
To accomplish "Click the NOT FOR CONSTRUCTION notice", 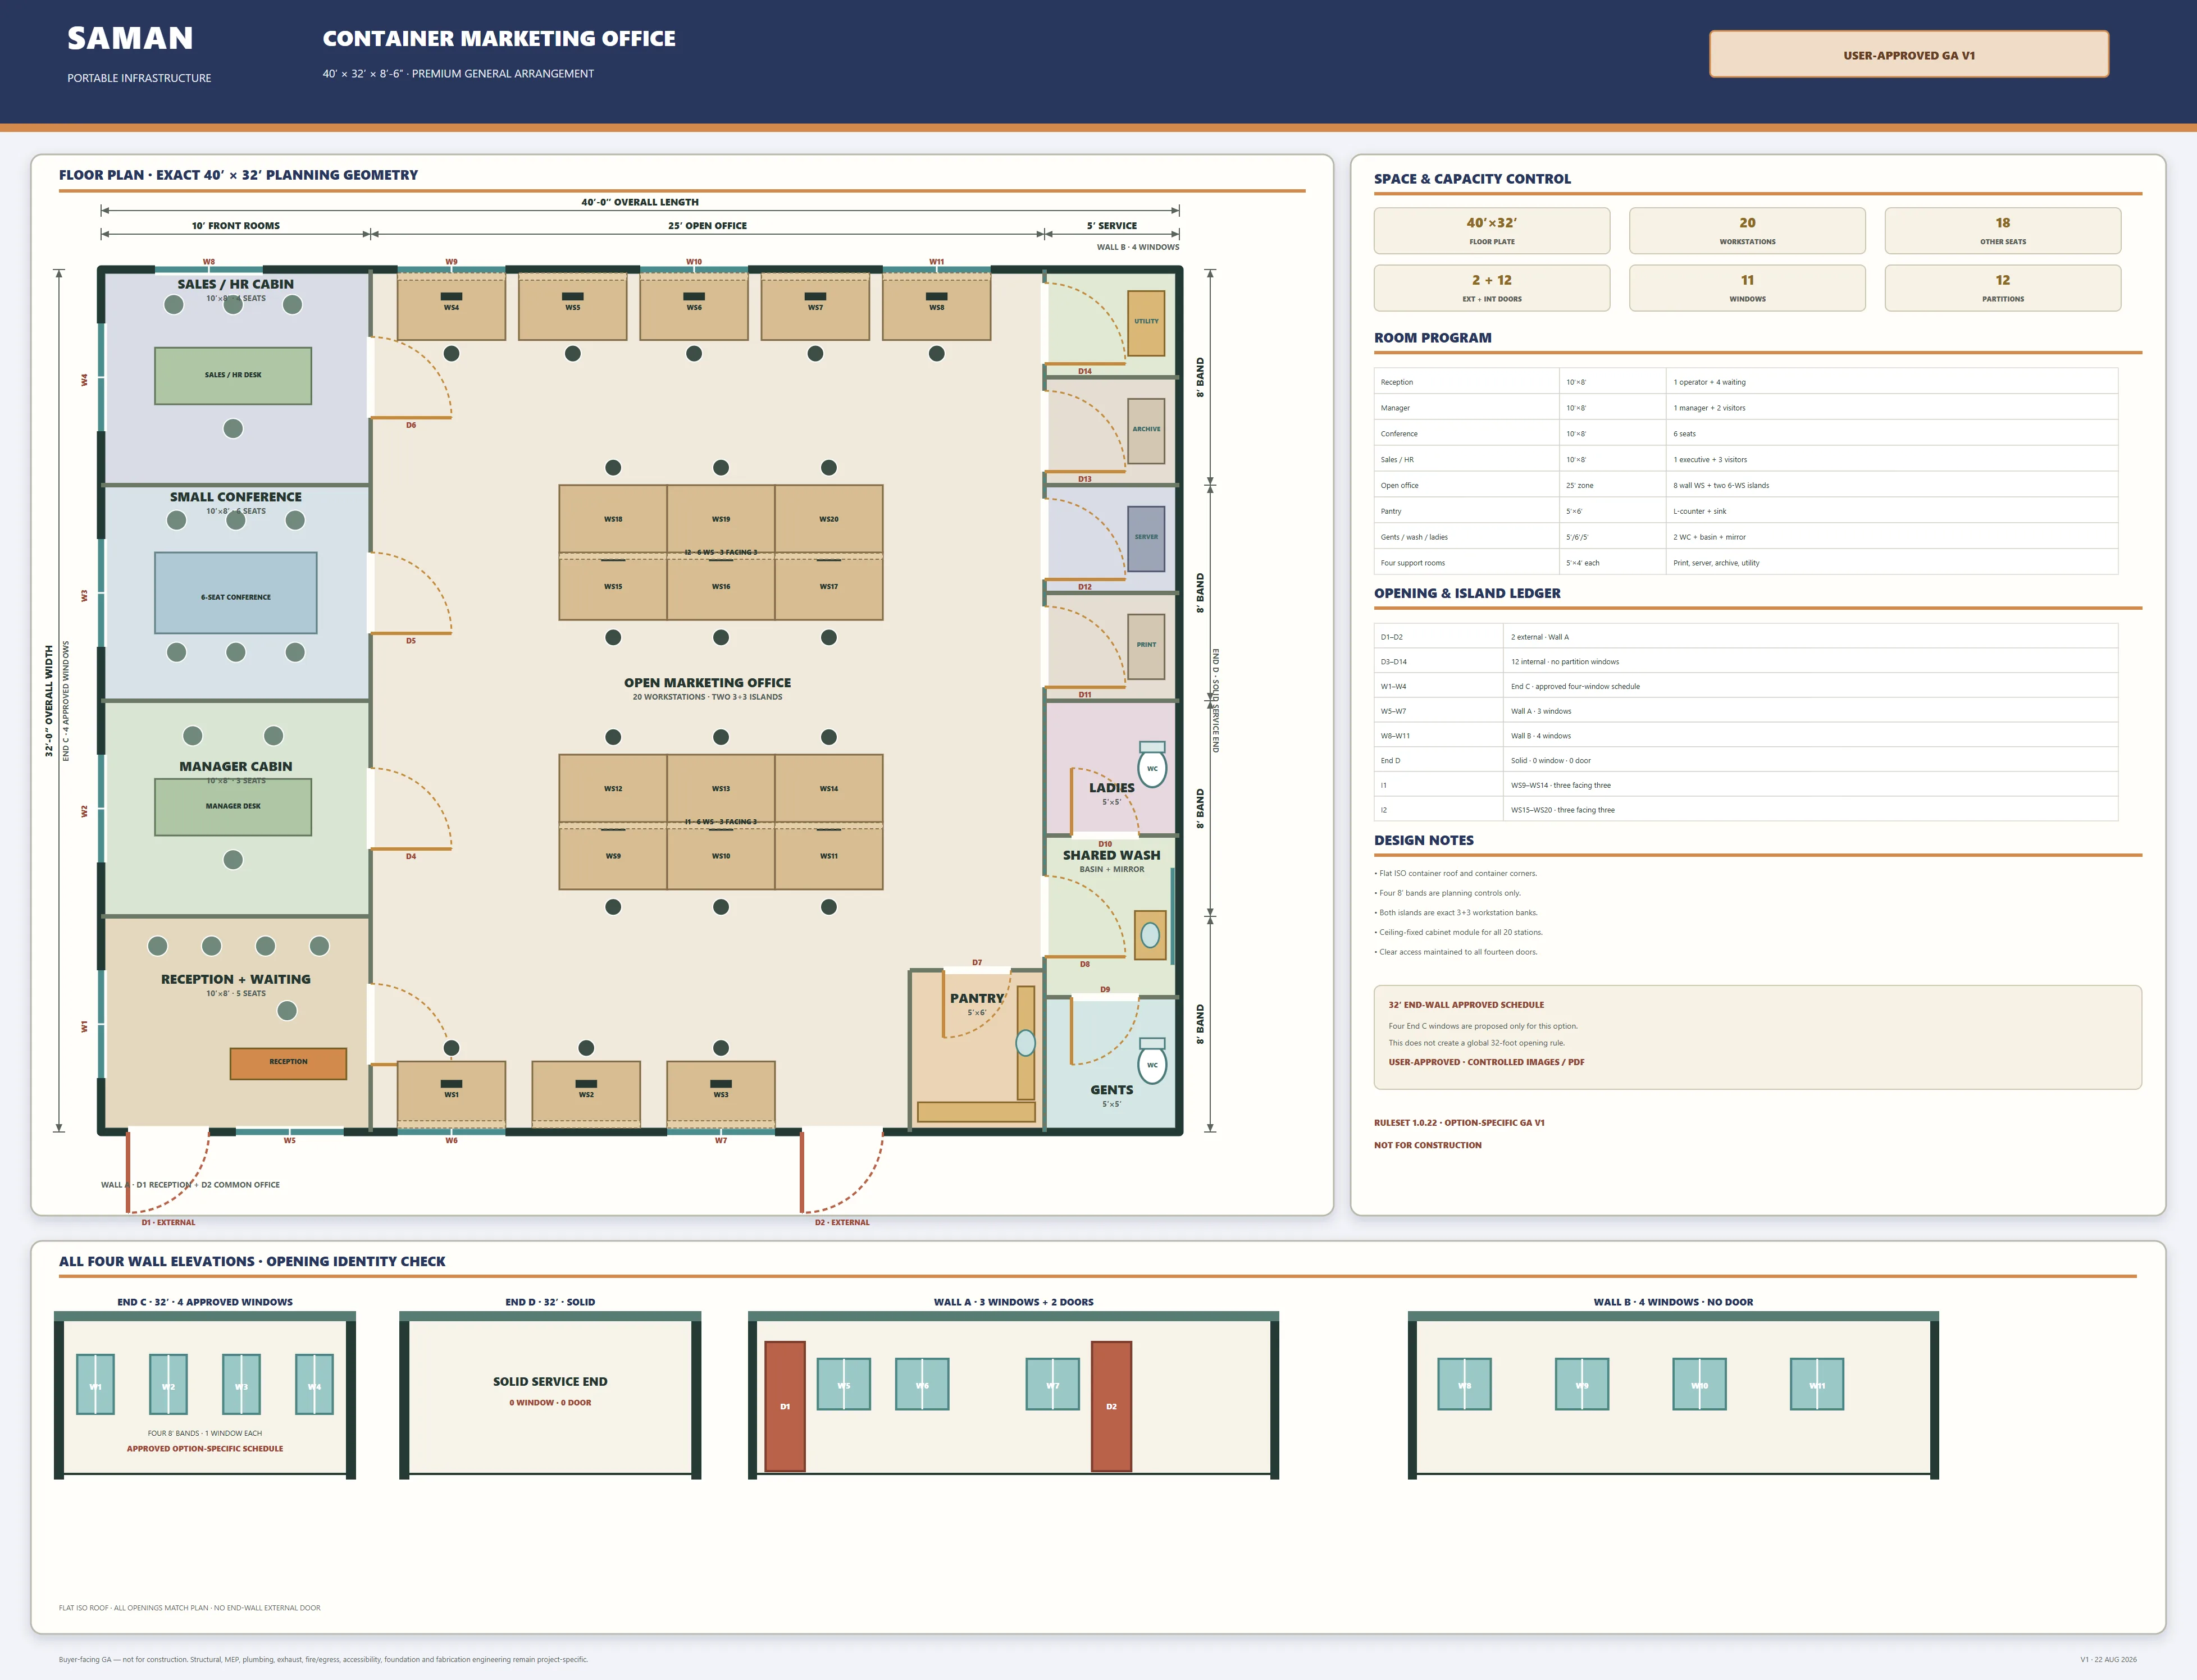I will [1428, 1145].
